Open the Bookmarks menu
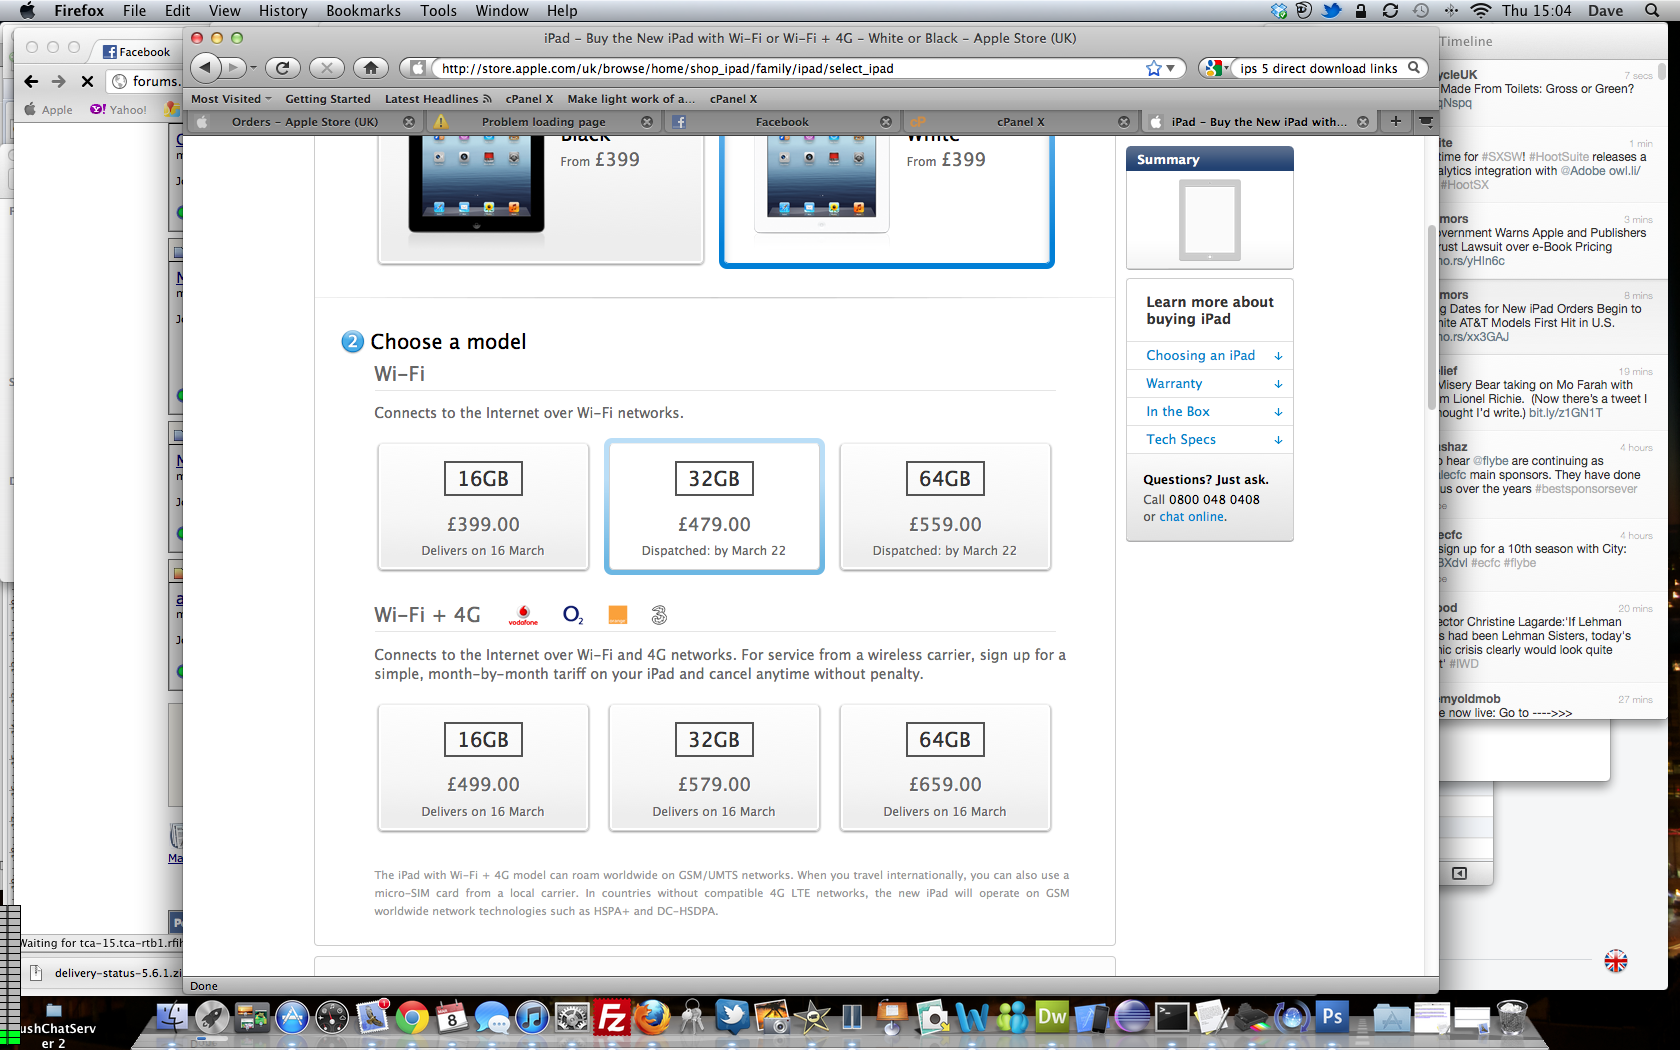 [363, 11]
